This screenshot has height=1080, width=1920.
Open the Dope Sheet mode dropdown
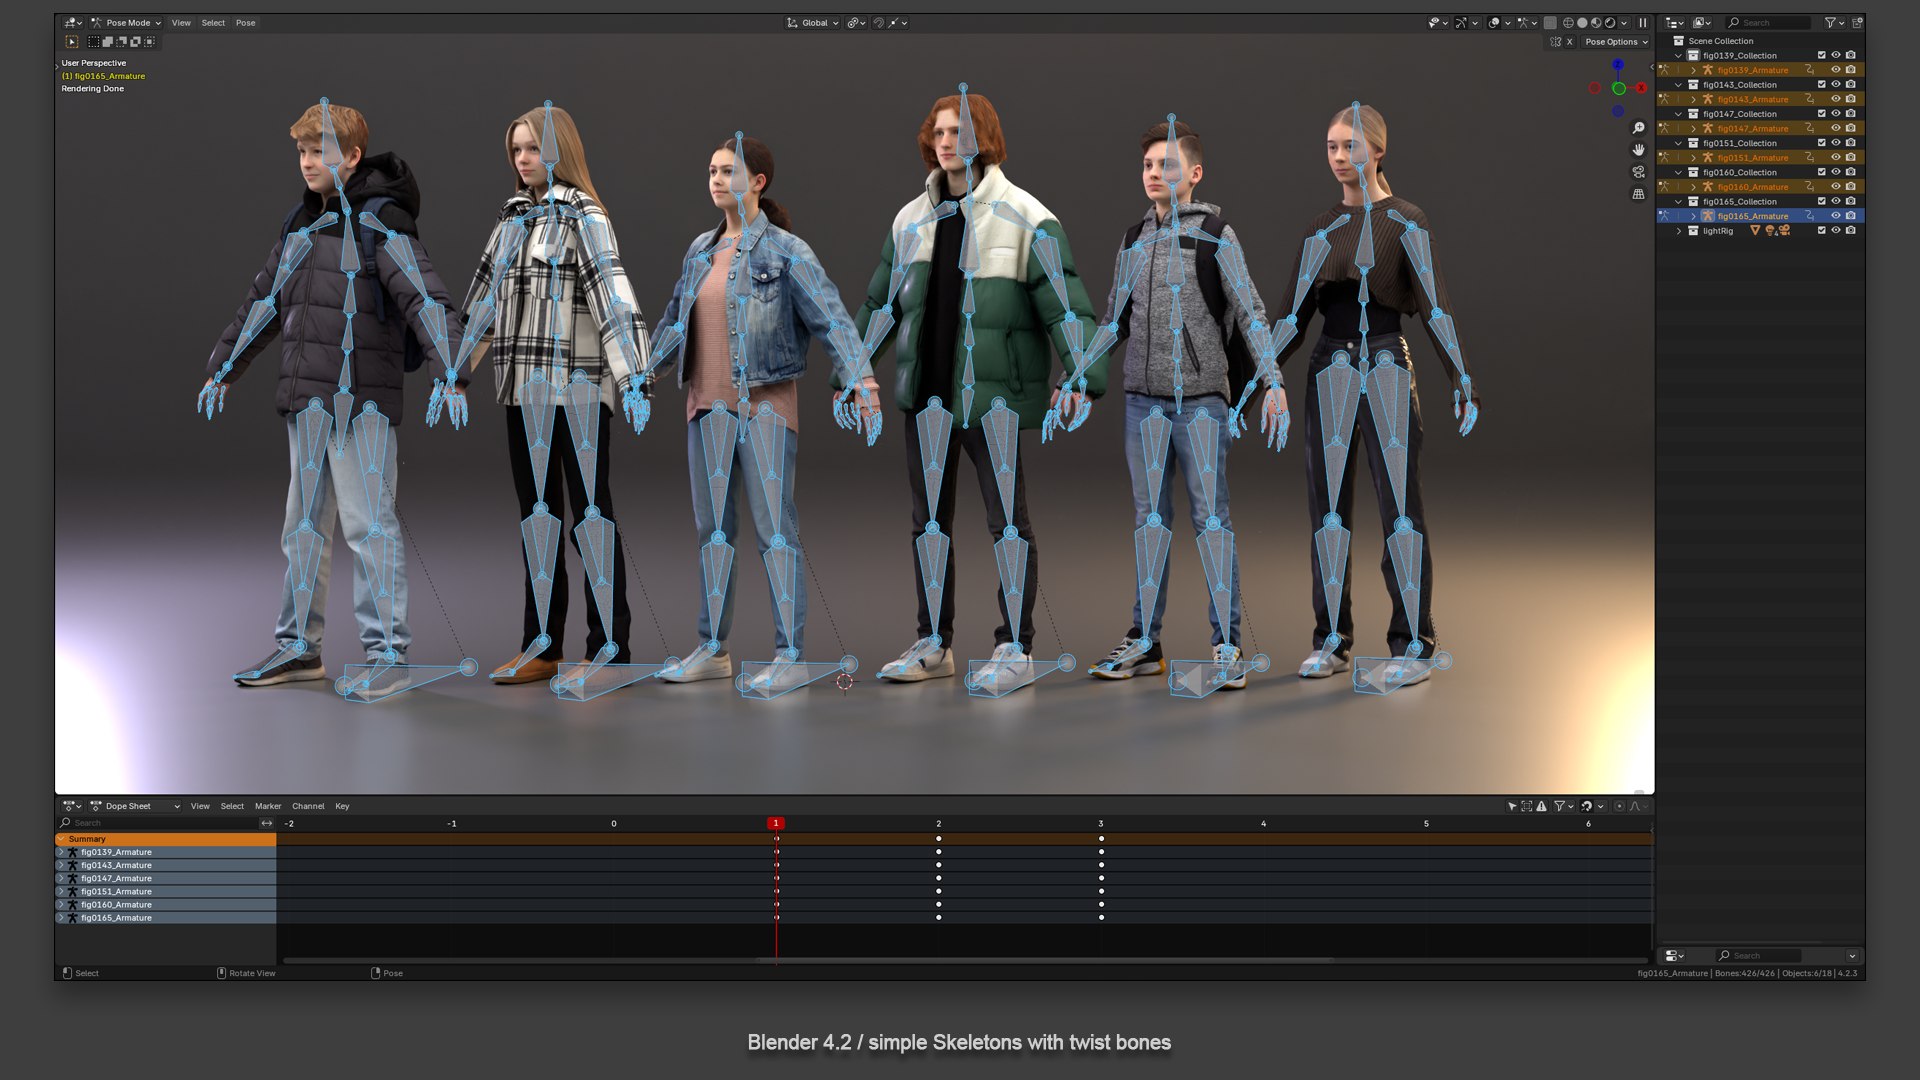(x=135, y=806)
